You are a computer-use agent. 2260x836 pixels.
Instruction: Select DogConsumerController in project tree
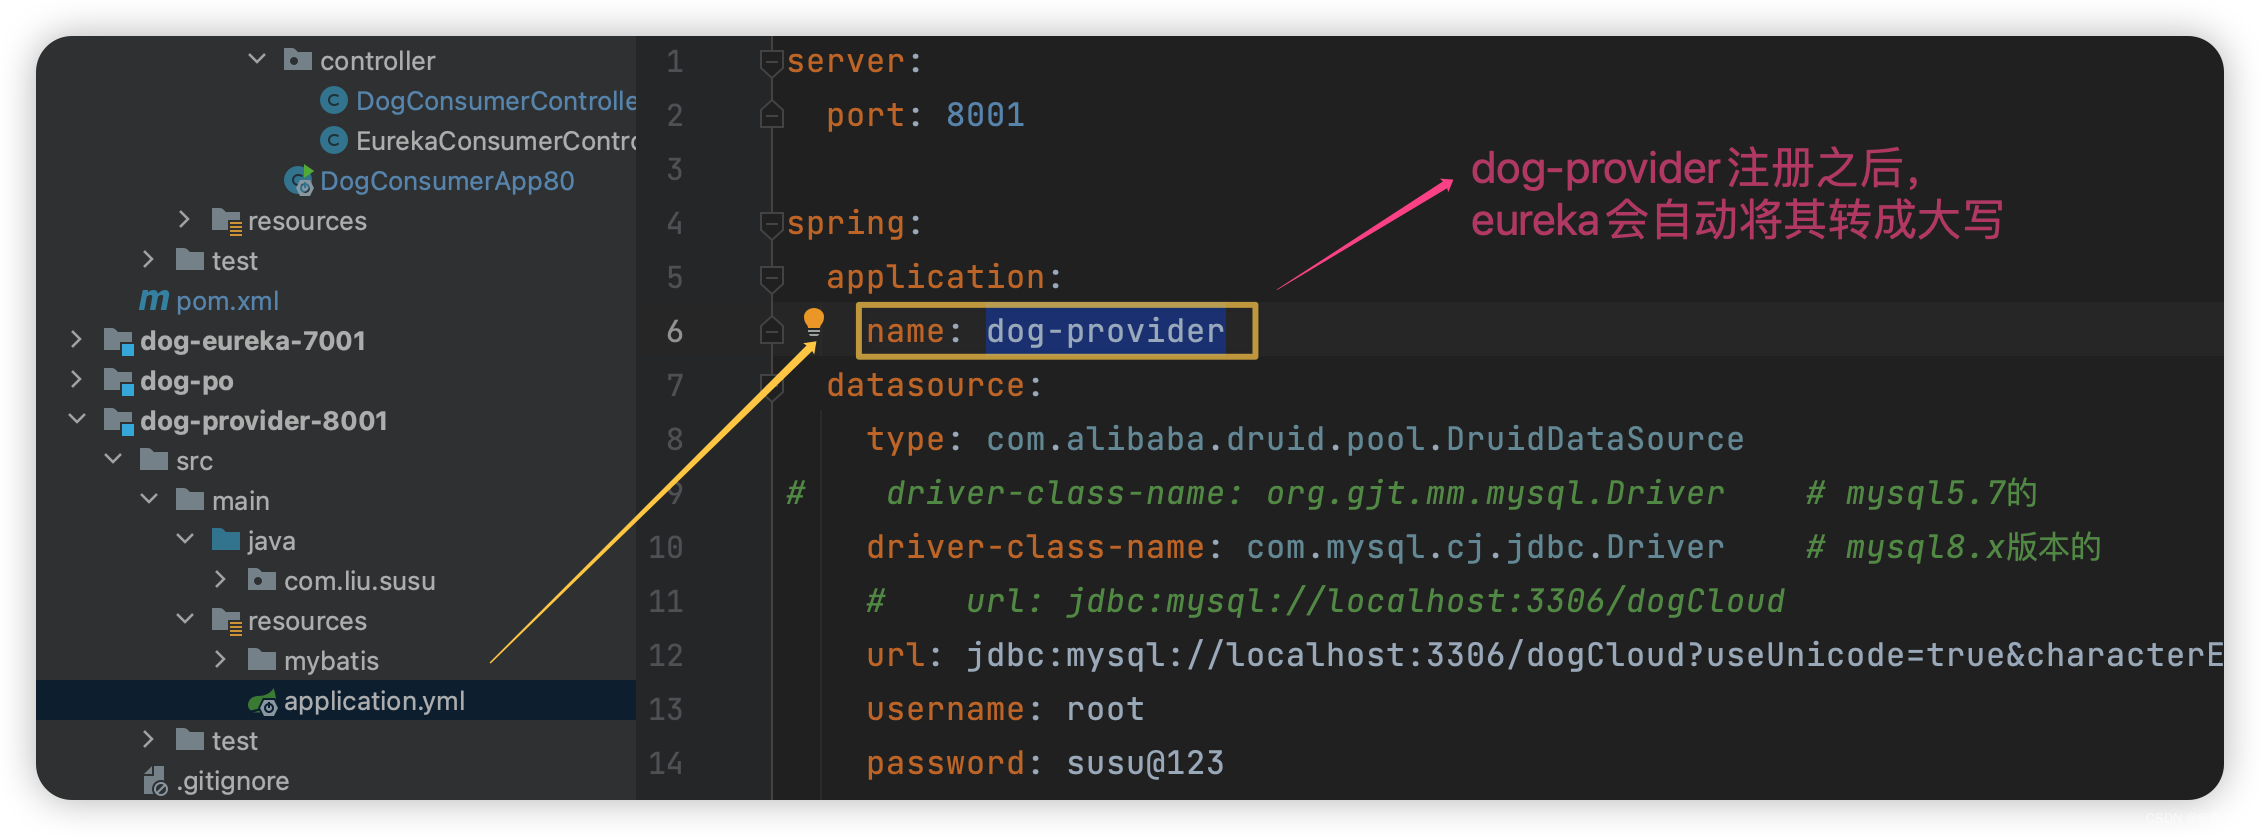pos(496,101)
